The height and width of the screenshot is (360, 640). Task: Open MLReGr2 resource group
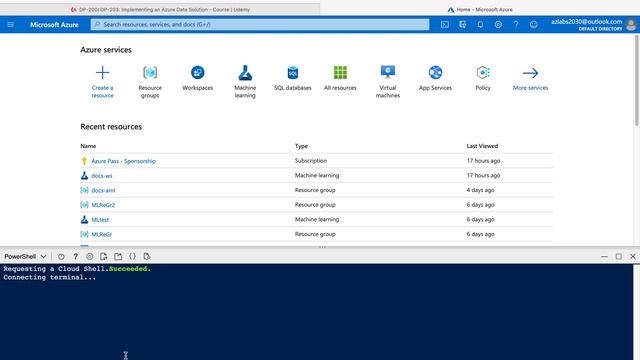point(103,205)
